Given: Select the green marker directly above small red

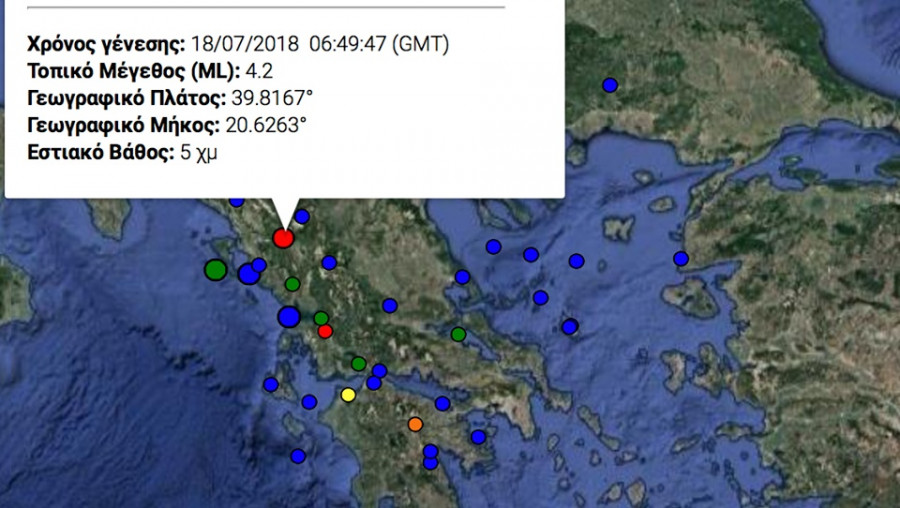Looking at the screenshot, I should click(x=321, y=318).
